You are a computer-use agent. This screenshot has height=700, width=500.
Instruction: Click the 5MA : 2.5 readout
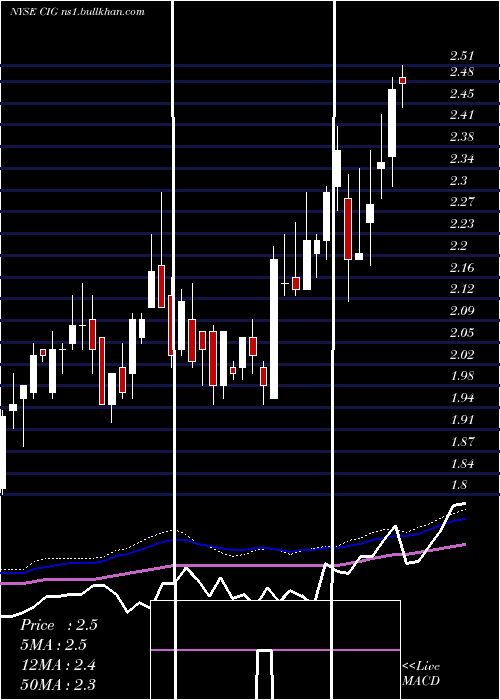[x=54, y=645]
